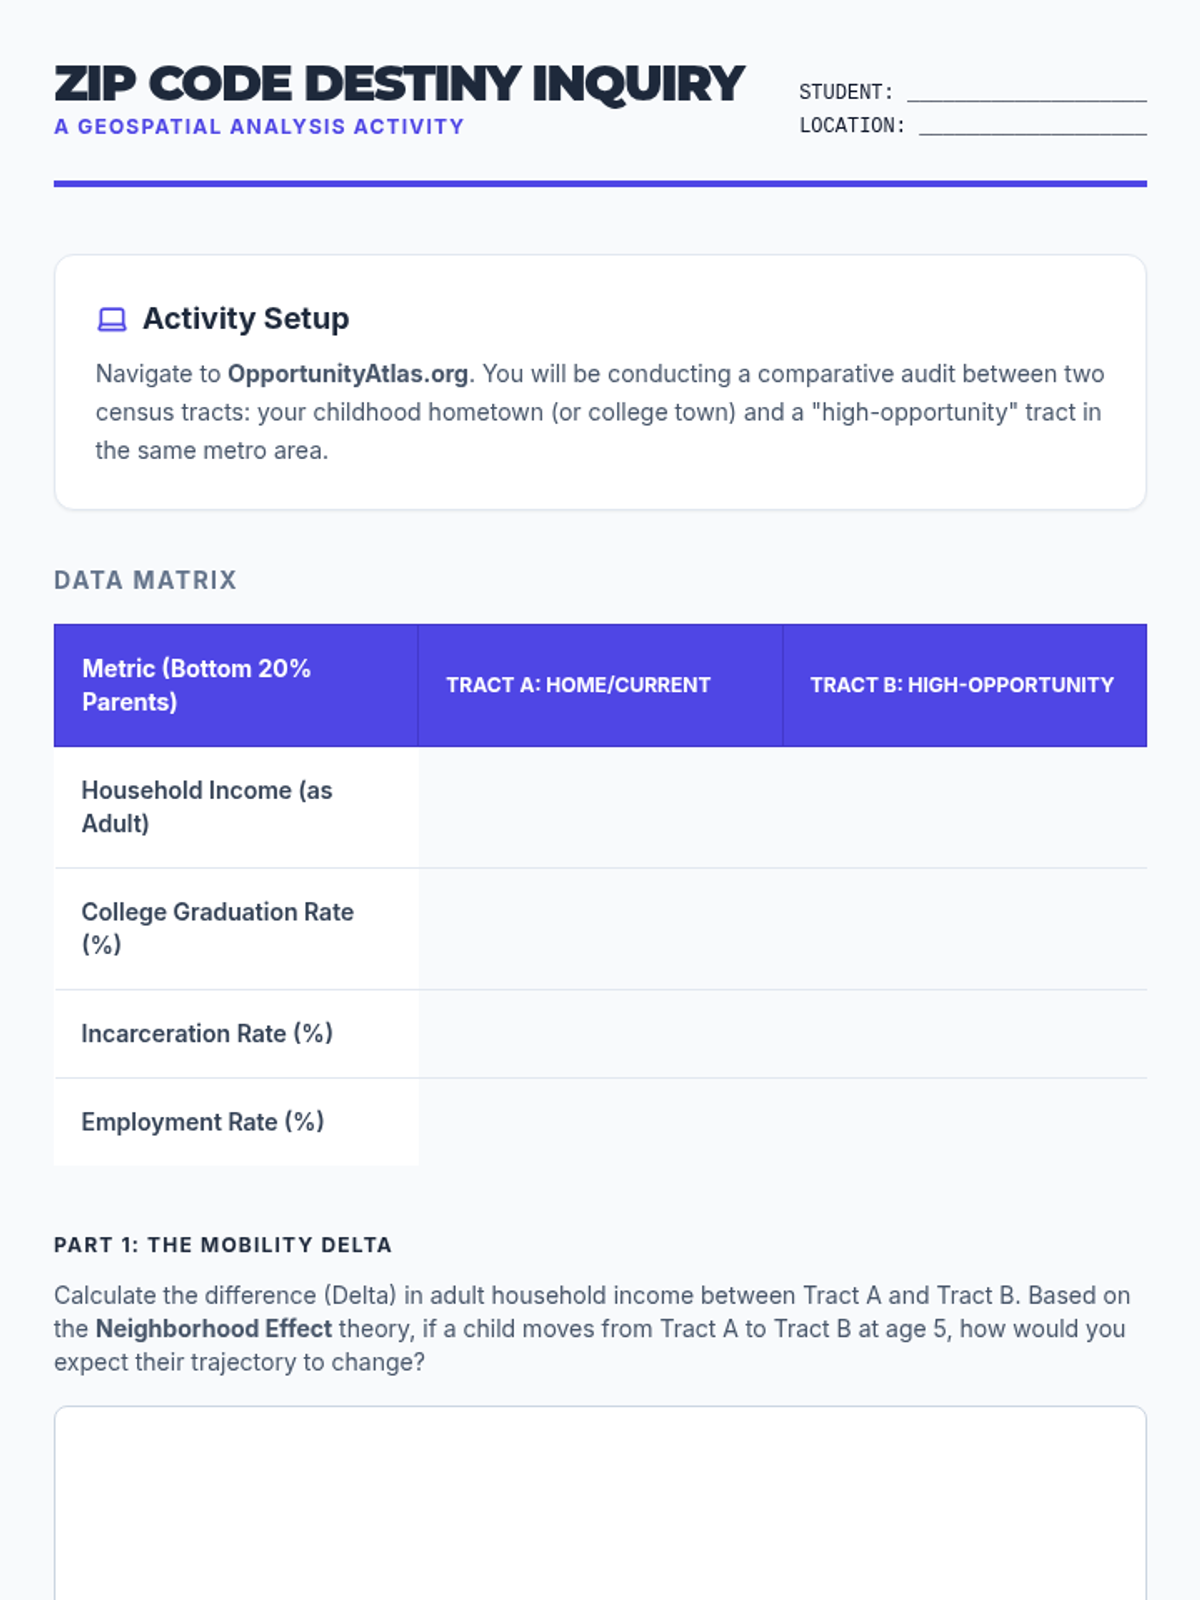This screenshot has width=1200, height=1600.
Task: Click the Data Matrix section heading
Action: (x=145, y=580)
